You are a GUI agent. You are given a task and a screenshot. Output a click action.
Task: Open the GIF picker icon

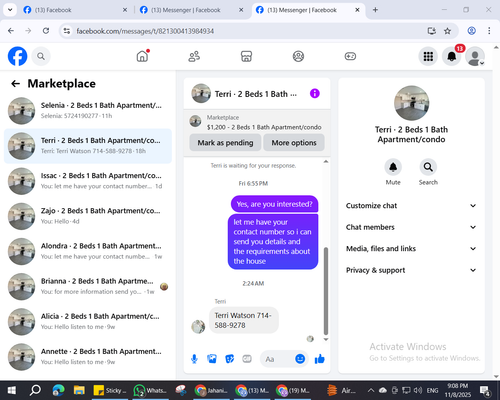pyautogui.click(x=247, y=359)
